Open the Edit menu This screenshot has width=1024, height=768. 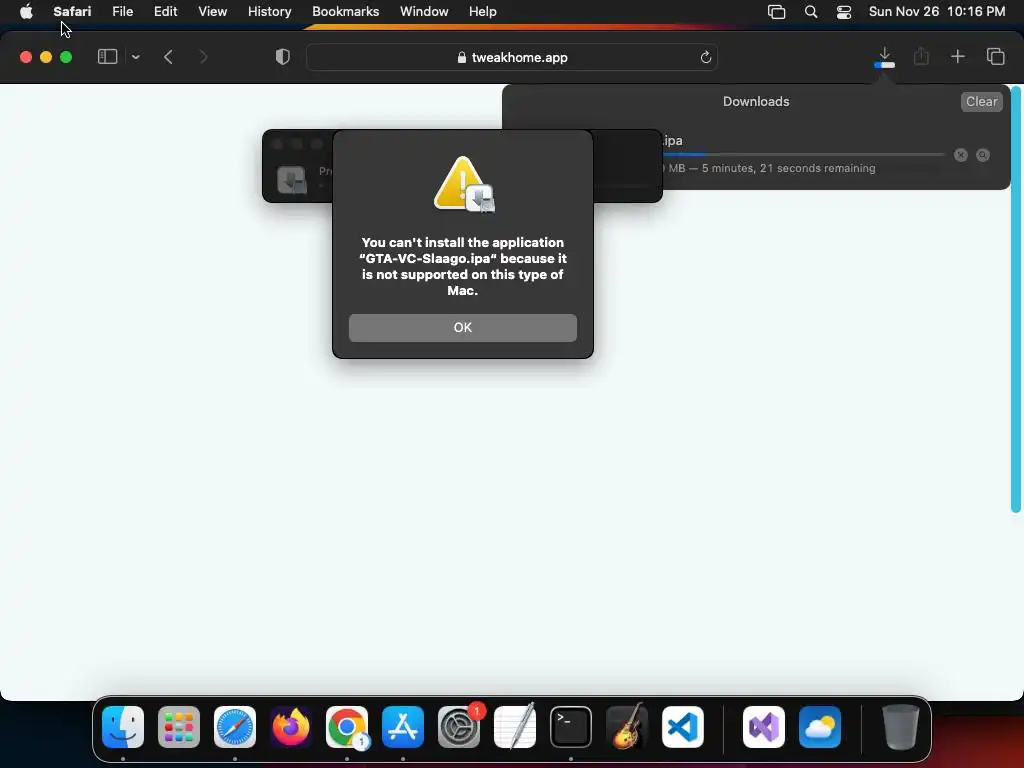point(165,11)
